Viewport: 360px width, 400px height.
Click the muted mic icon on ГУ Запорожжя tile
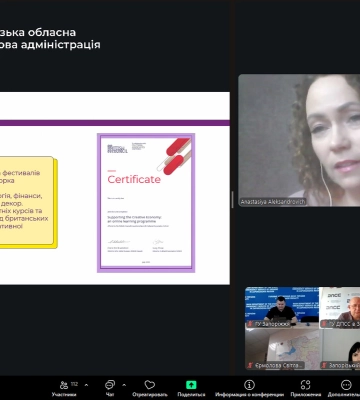pos(250,324)
